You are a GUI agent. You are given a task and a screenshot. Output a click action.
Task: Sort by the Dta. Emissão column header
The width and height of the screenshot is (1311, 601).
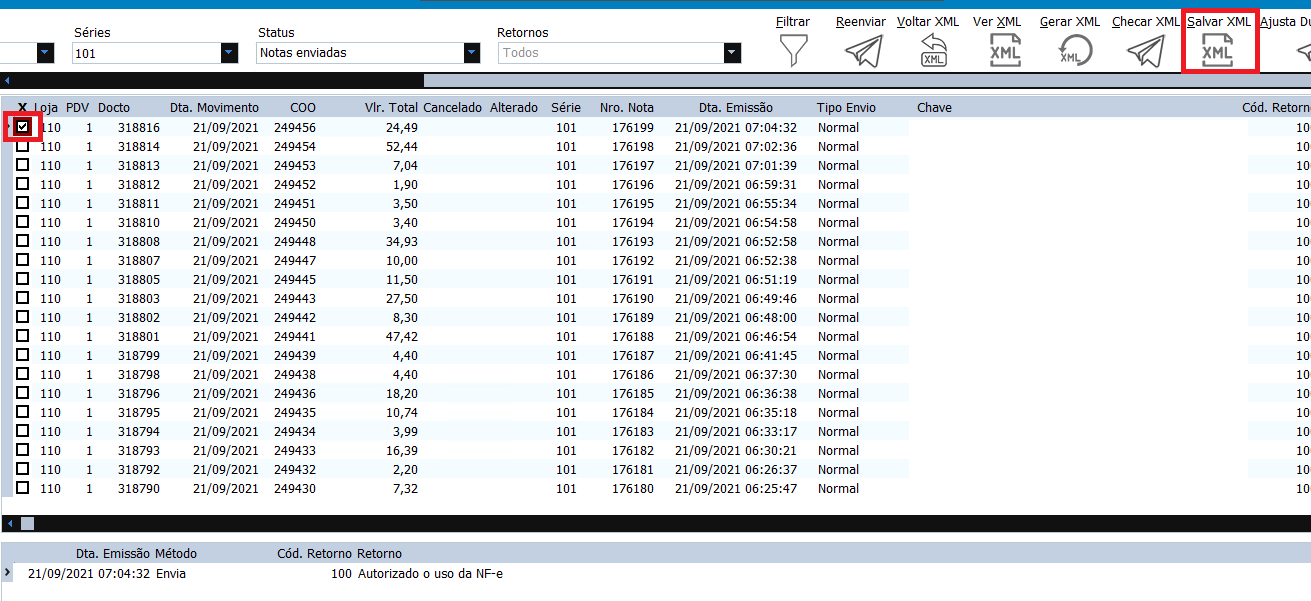736,107
